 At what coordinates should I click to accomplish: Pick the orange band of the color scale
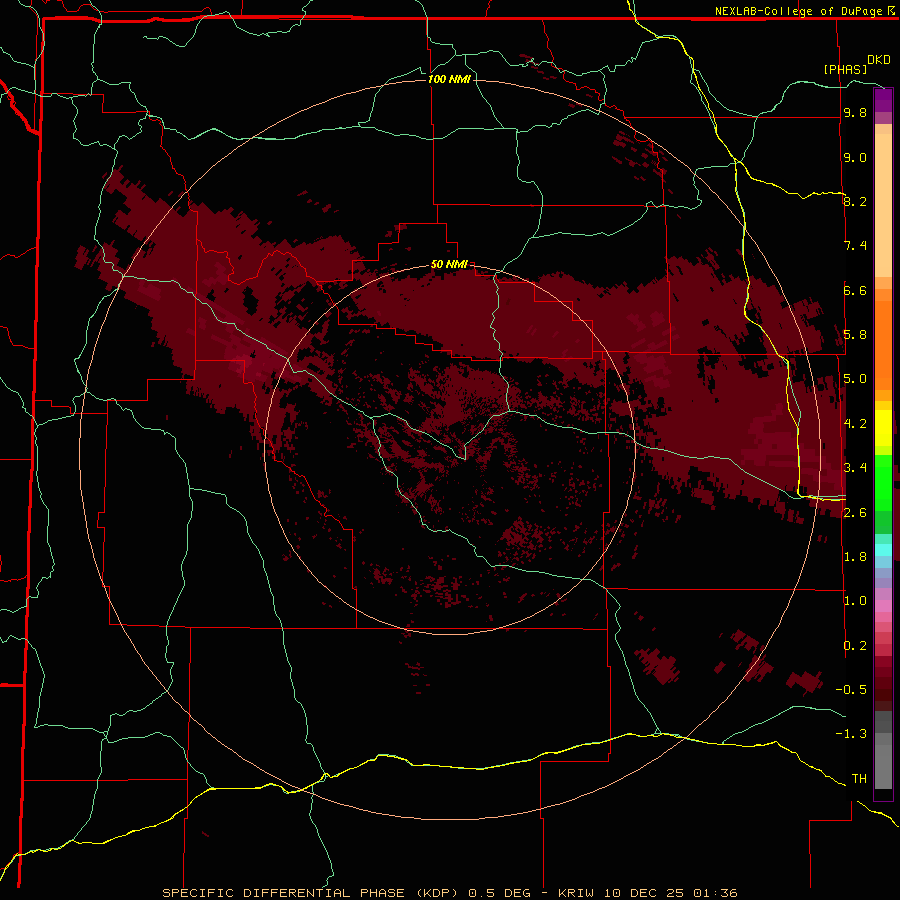coord(883,344)
